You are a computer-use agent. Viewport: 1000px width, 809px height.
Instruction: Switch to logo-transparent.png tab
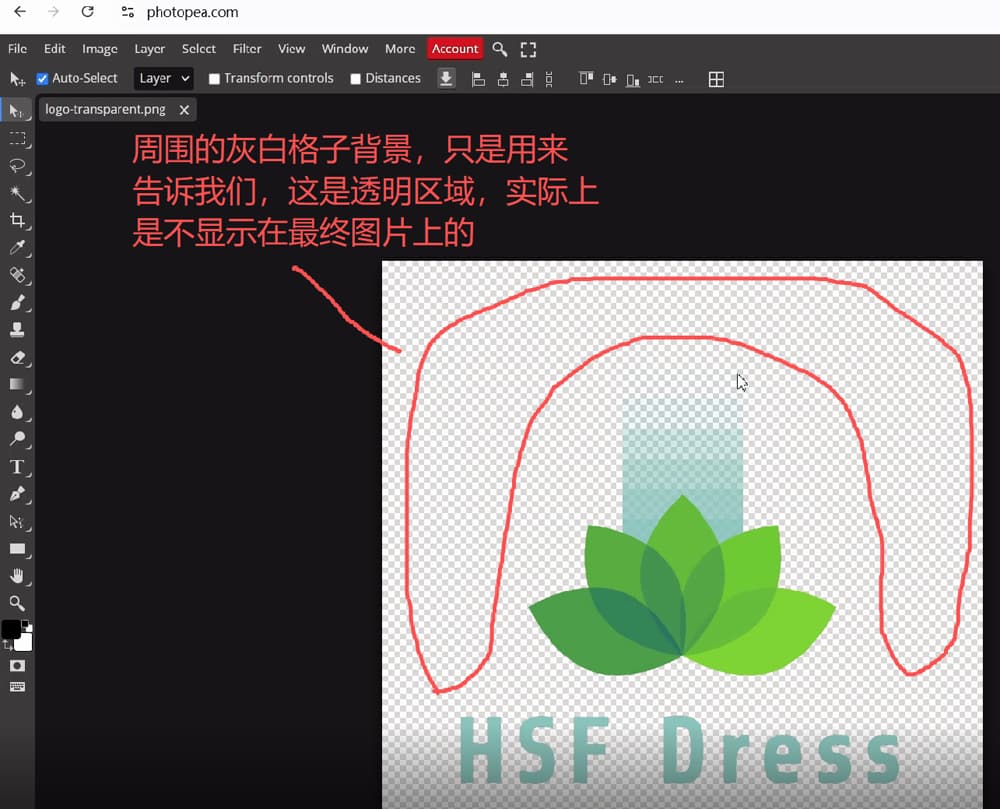105,110
